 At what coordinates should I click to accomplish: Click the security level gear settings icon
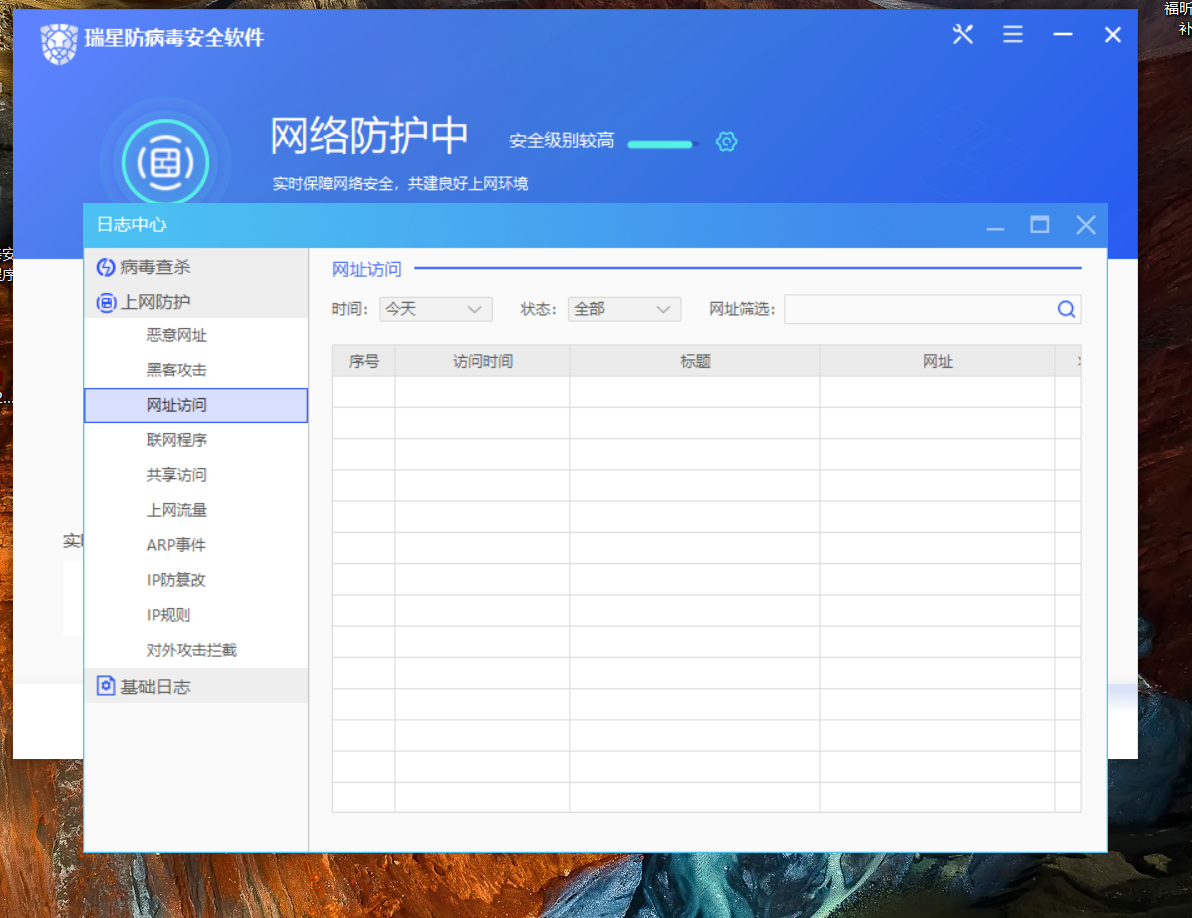pos(727,142)
